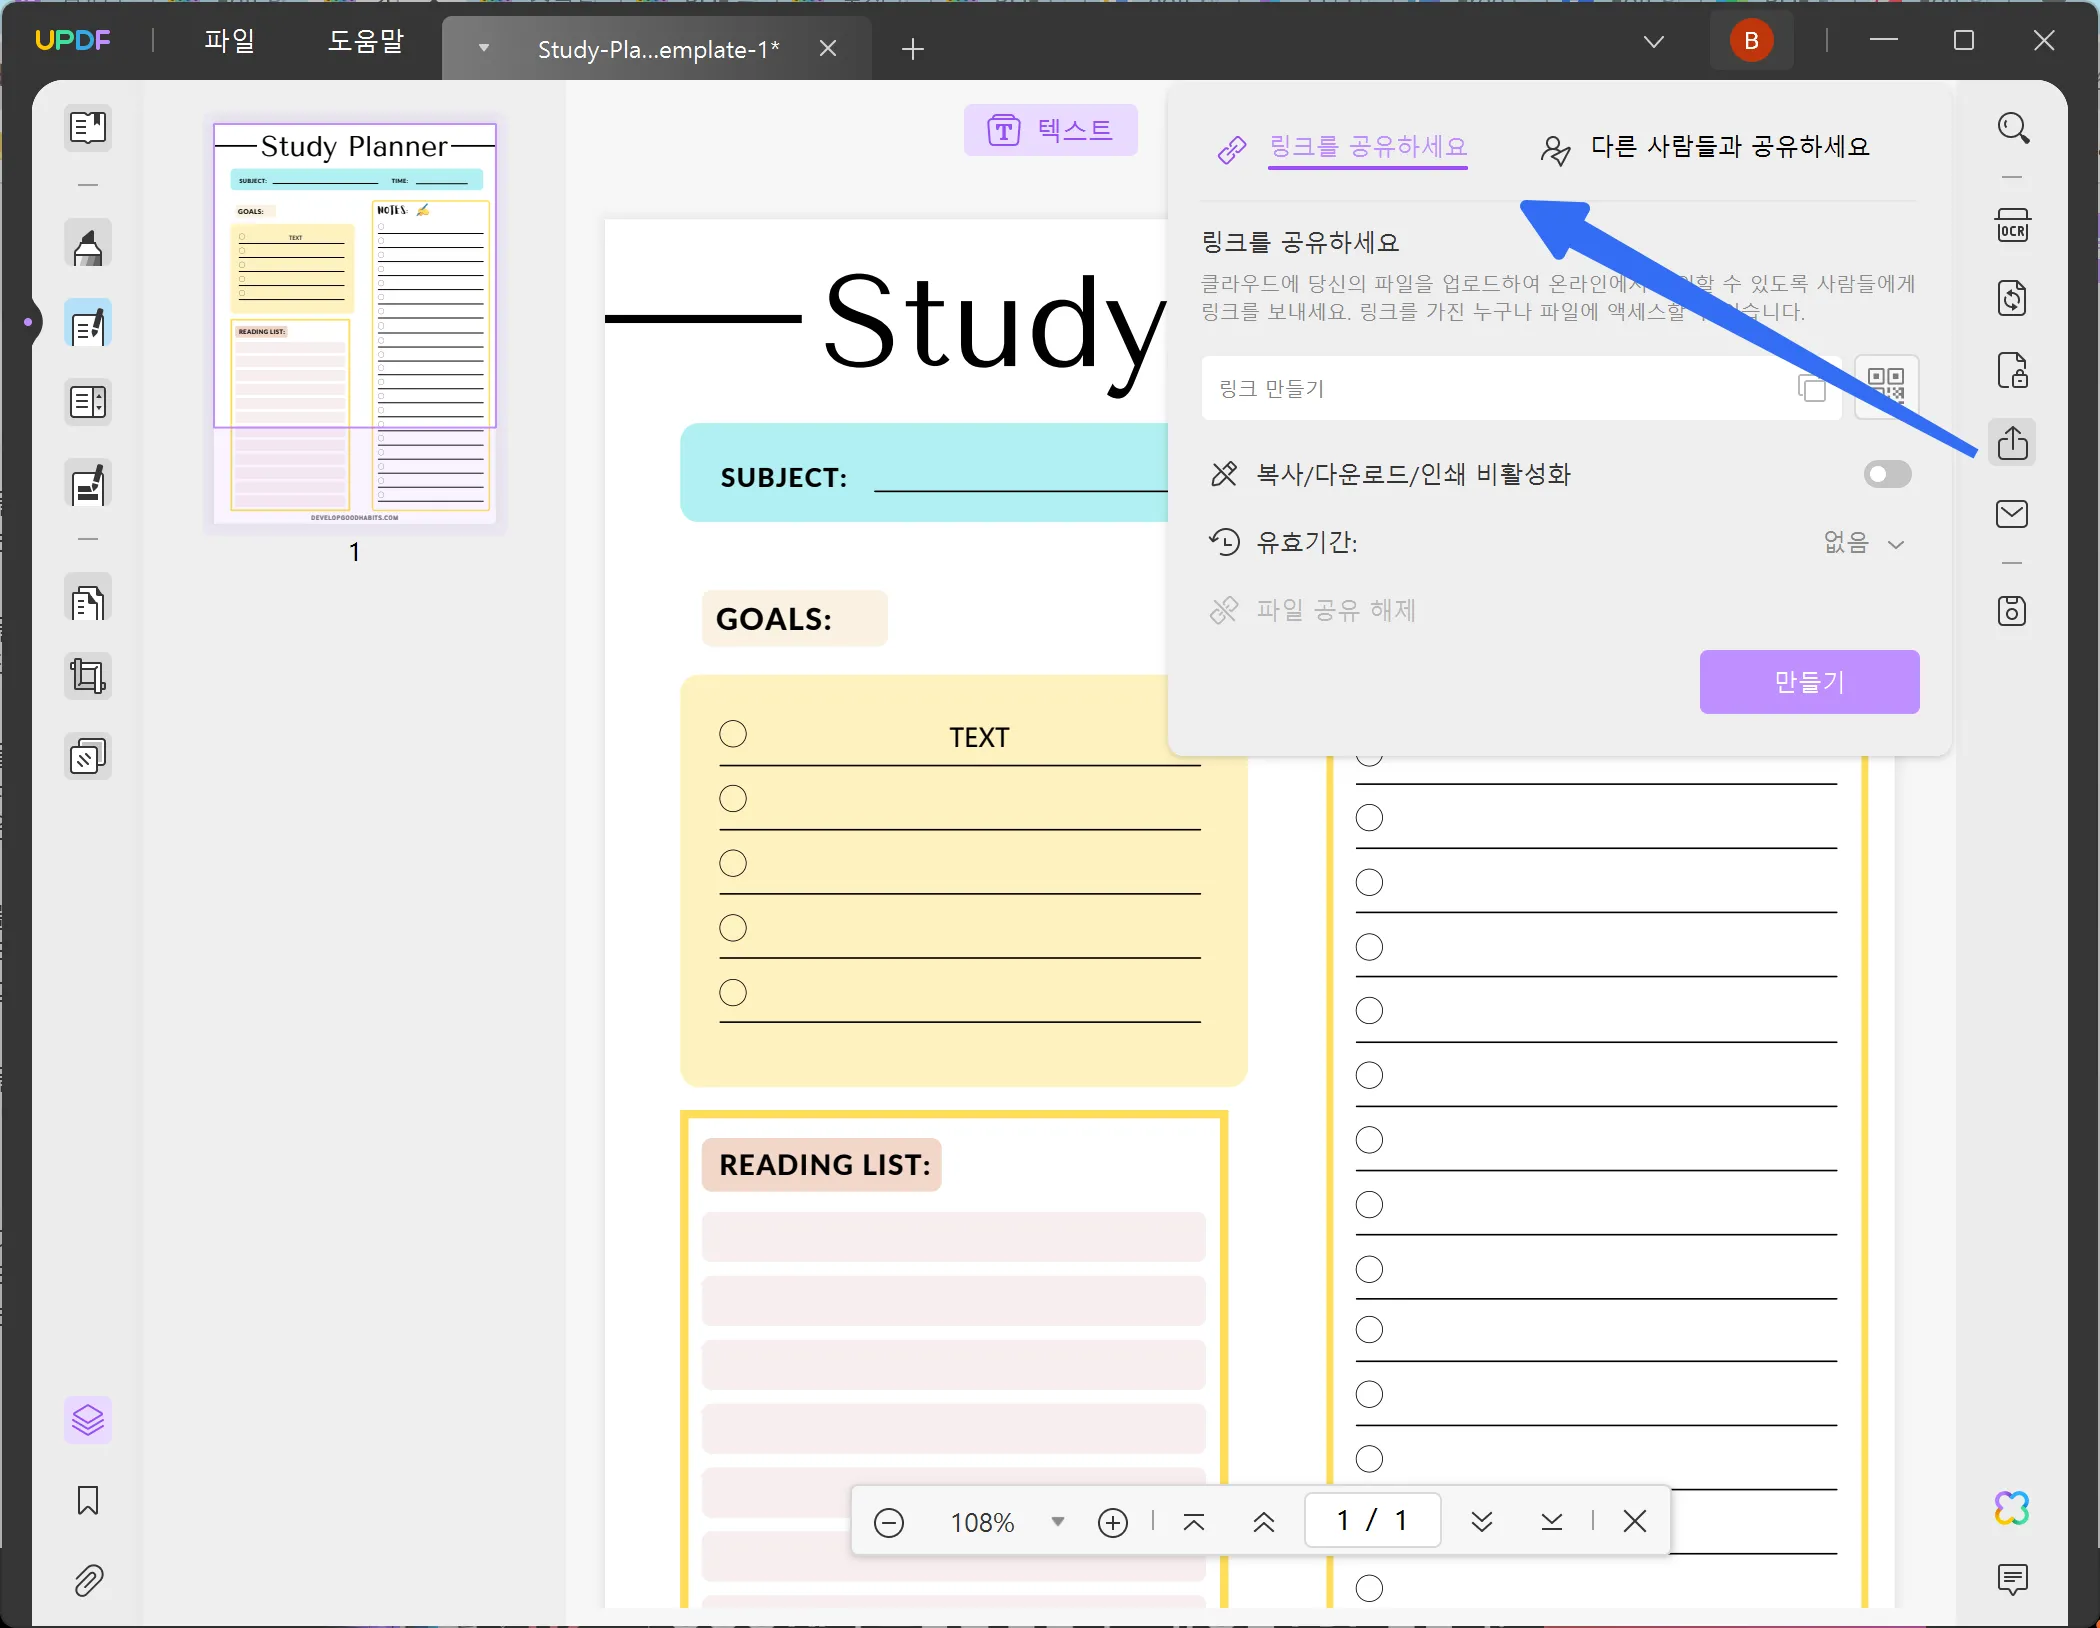This screenshot has height=1628, width=2100.
Task: Click the UPDF logo
Action: click(73, 40)
